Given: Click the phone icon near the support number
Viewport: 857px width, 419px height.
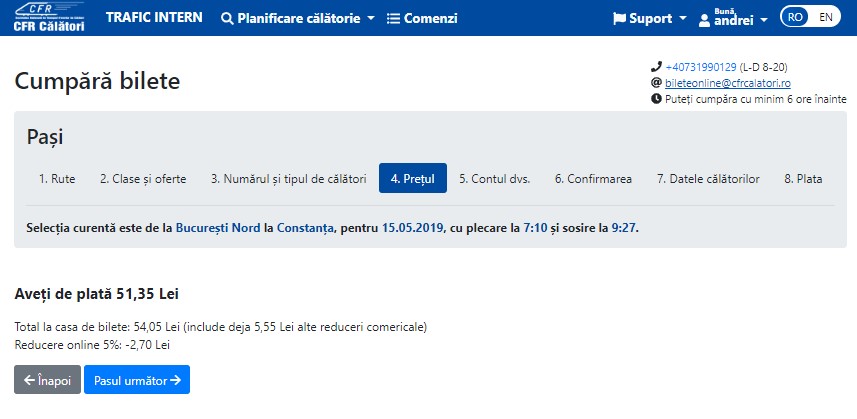Looking at the screenshot, I should tap(656, 67).
